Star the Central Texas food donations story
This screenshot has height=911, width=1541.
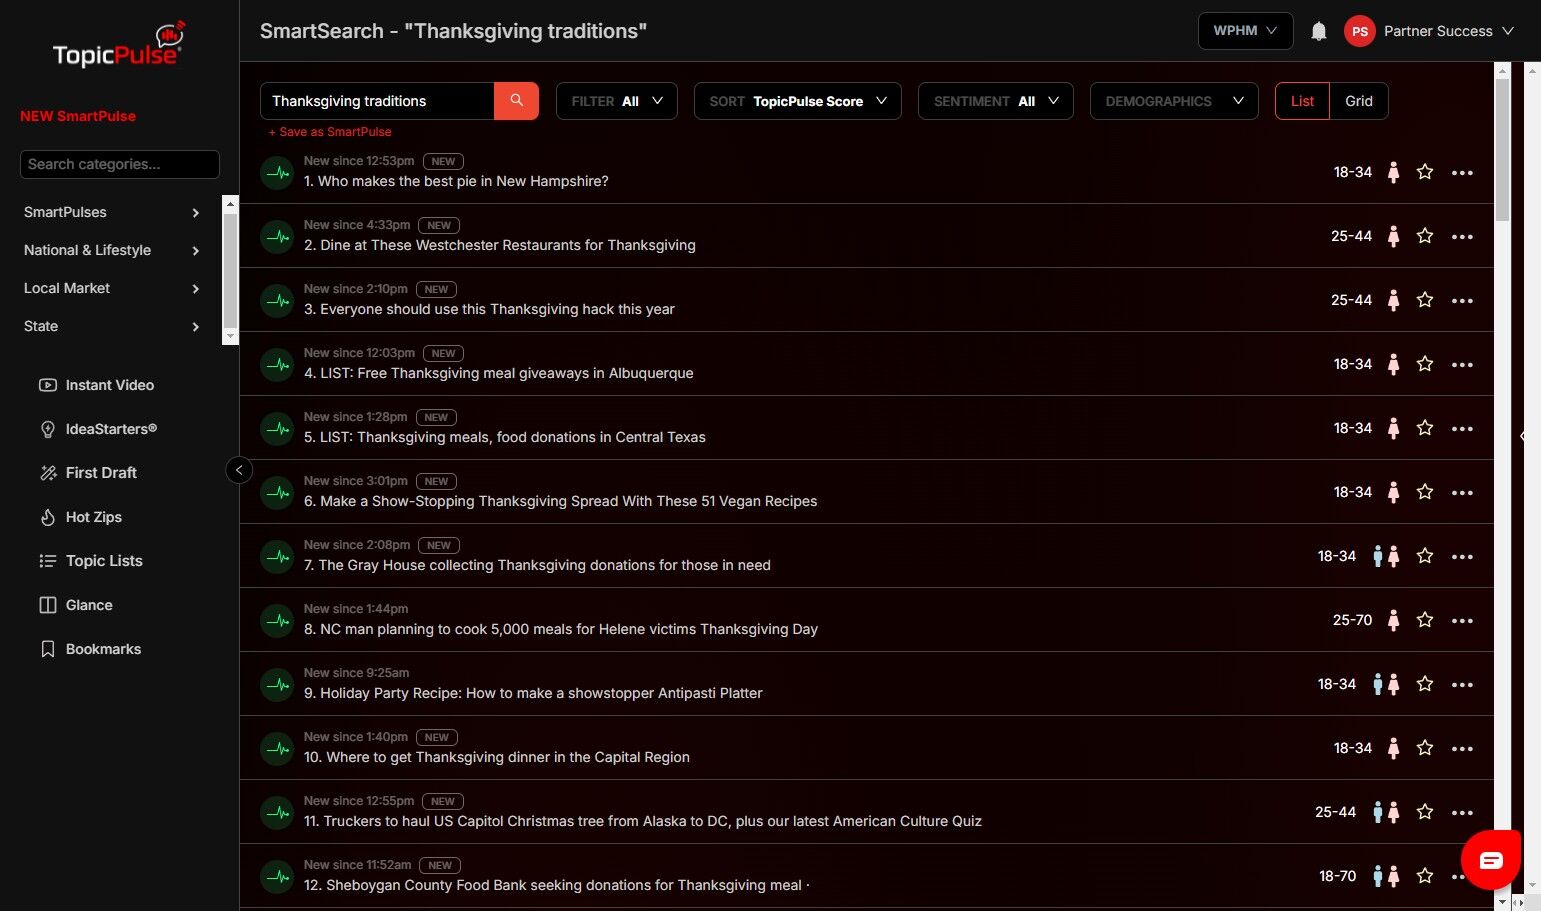[1425, 428]
